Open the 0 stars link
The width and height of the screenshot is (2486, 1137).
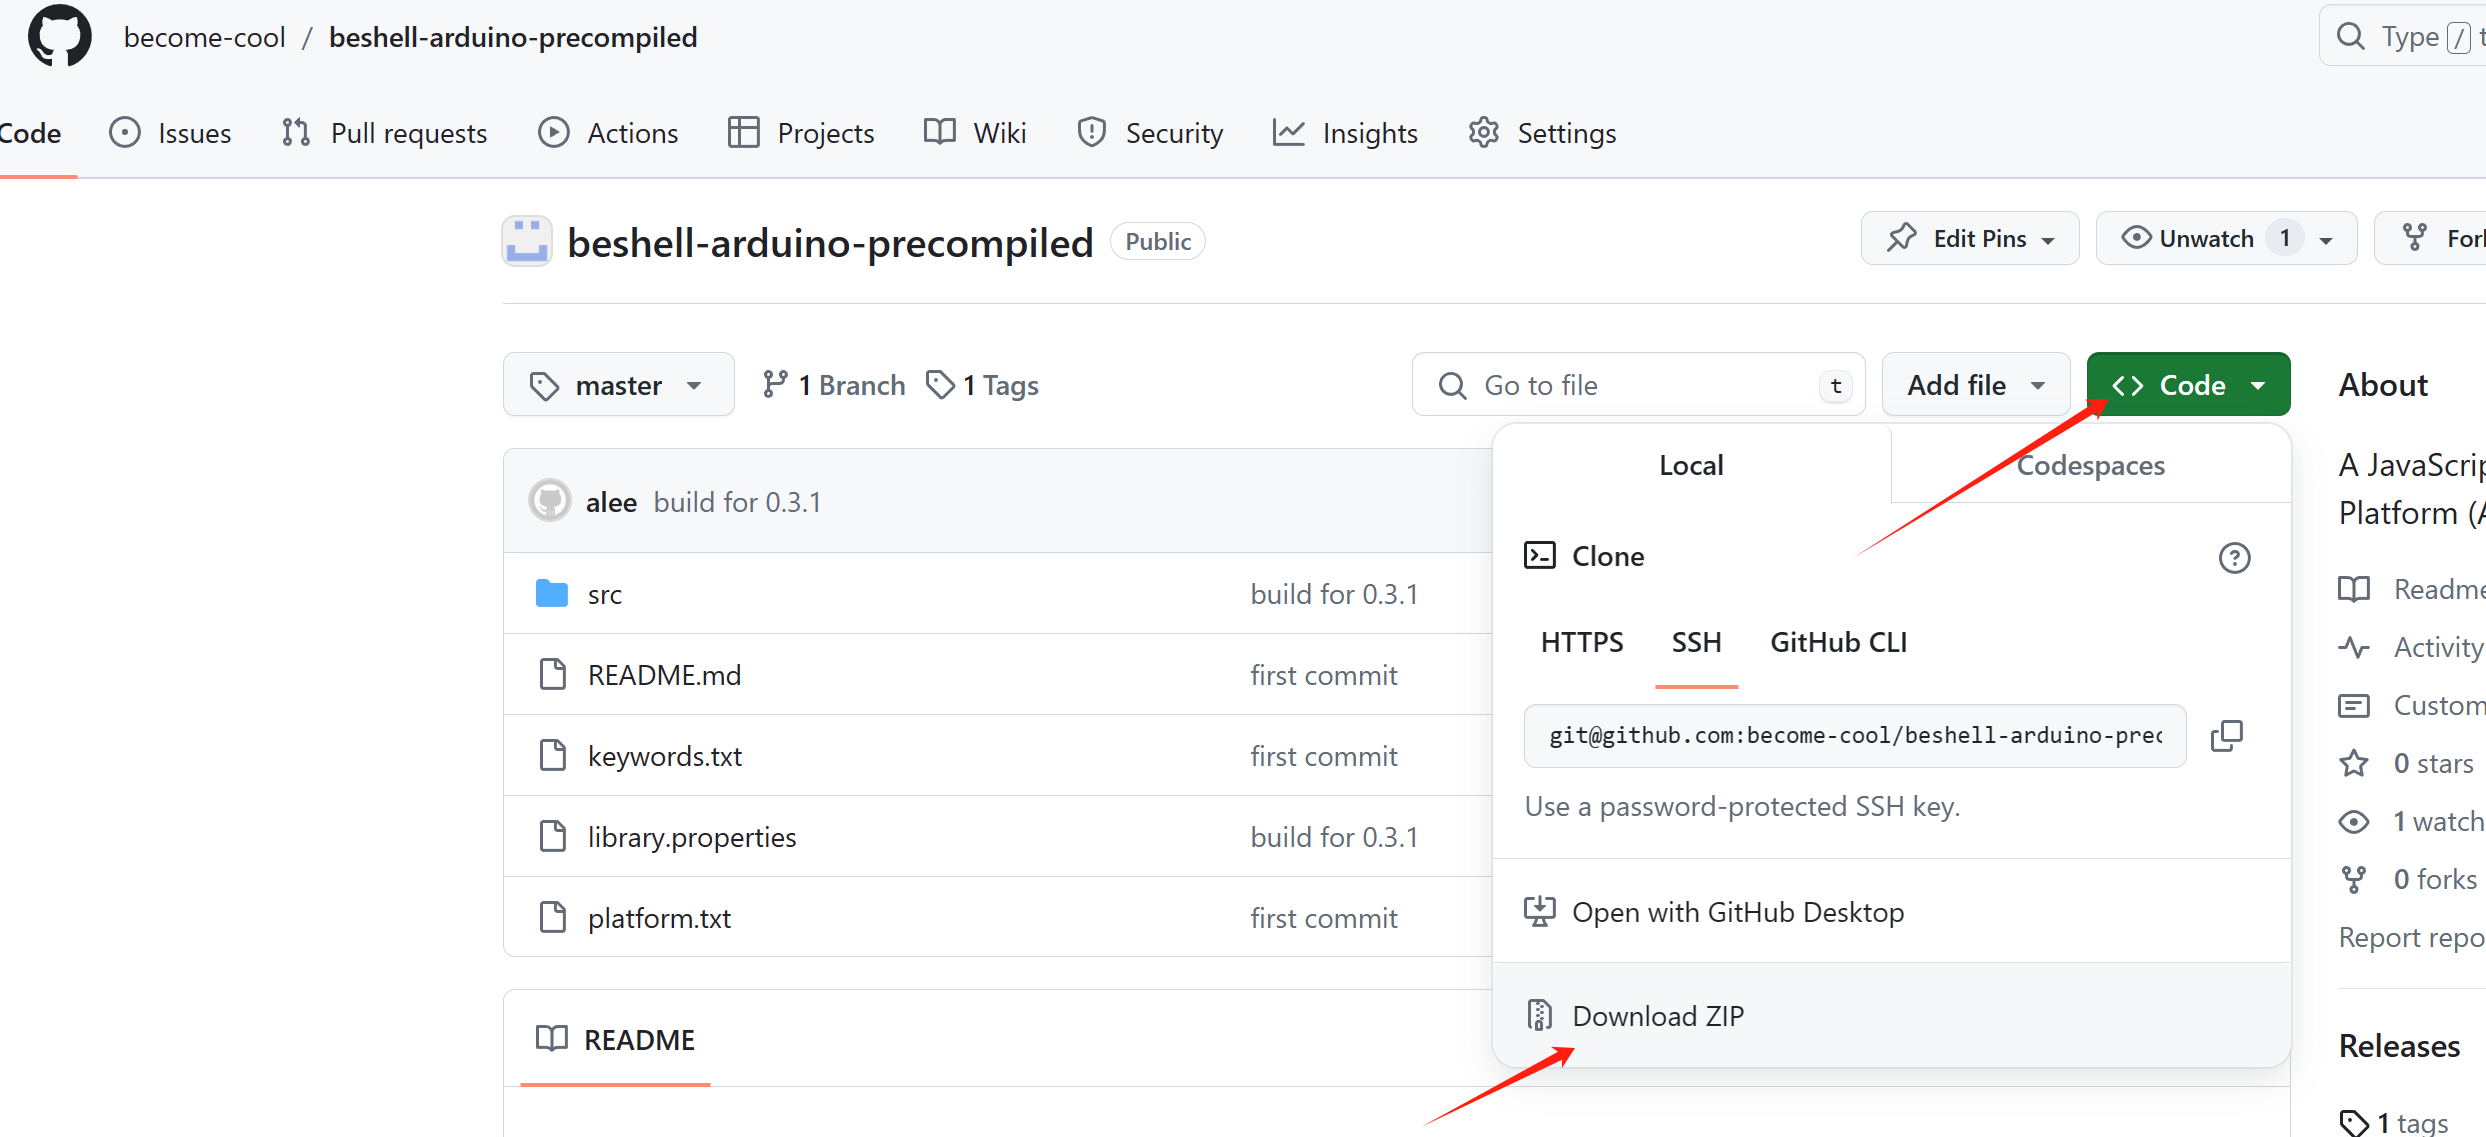click(x=2408, y=763)
